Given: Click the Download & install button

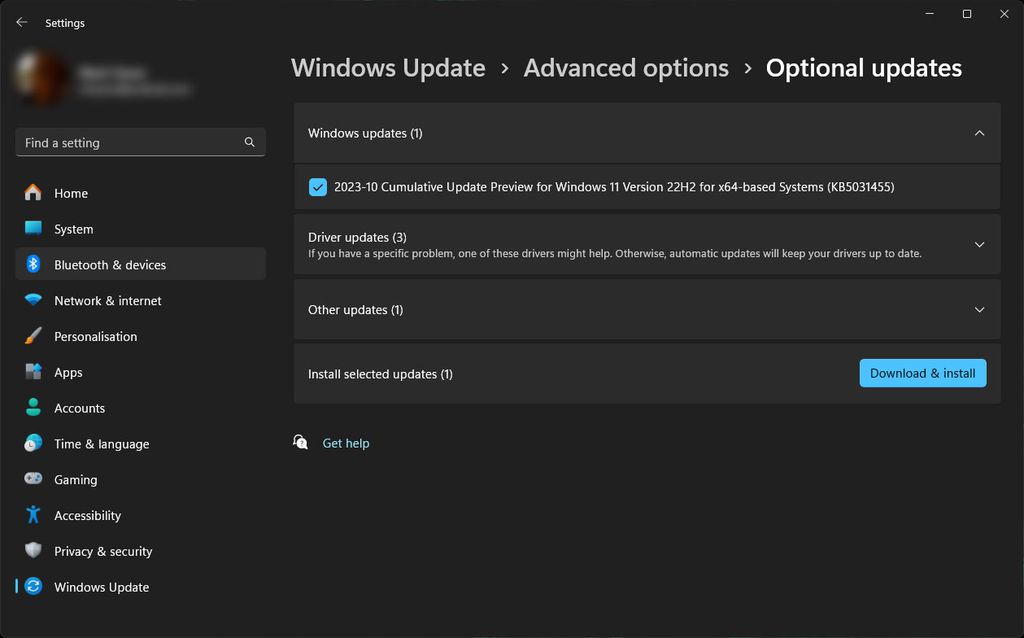Looking at the screenshot, I should coord(922,372).
